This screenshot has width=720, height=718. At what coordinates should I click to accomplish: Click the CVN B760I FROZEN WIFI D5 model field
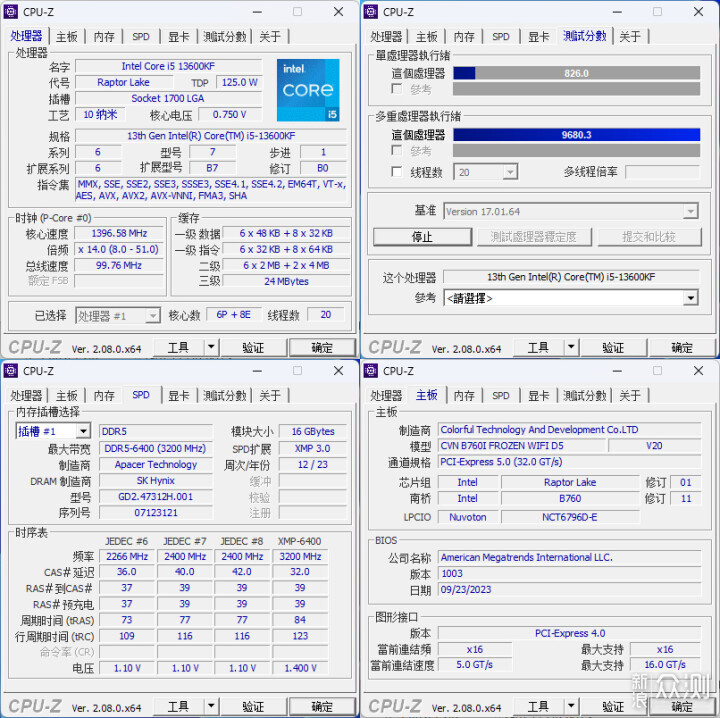522,446
